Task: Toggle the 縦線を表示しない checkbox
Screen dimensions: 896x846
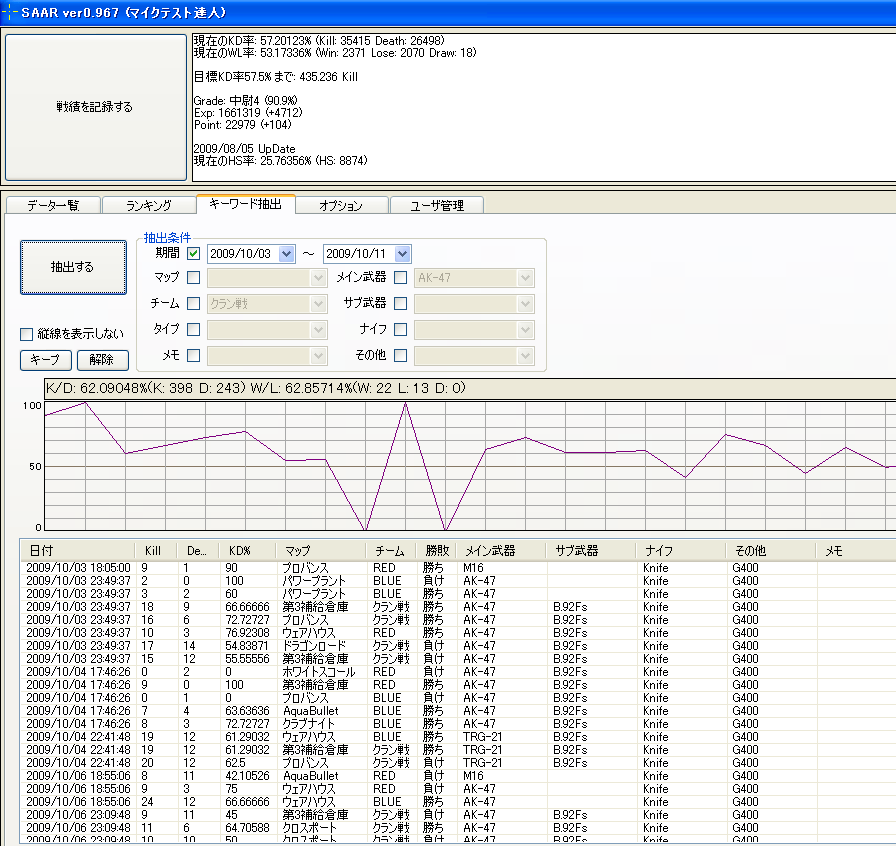Action: [27, 334]
